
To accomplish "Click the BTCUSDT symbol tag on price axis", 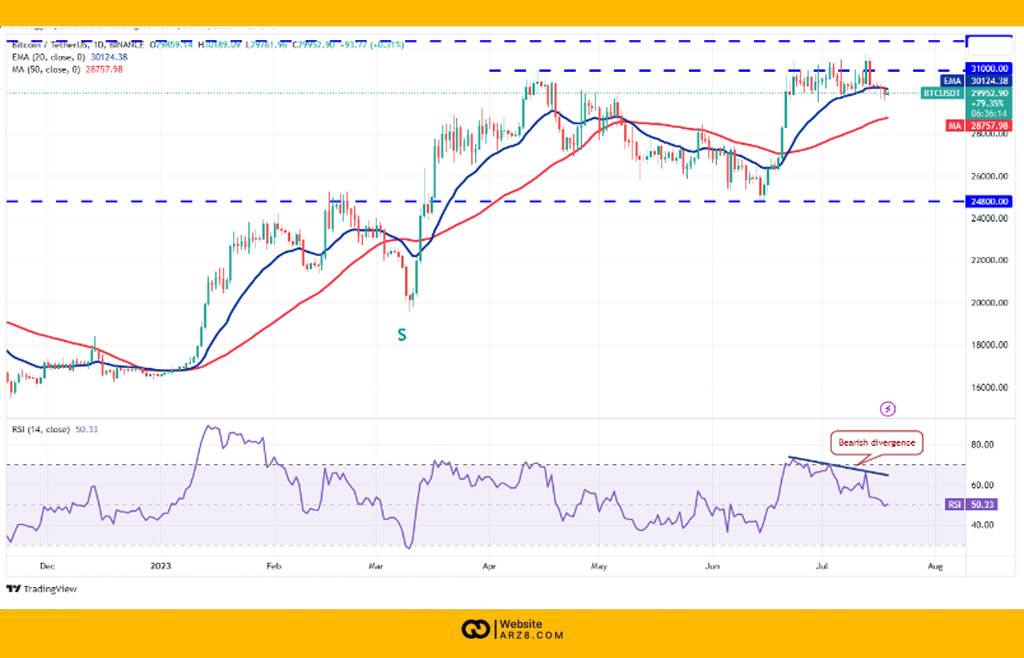I will [942, 93].
